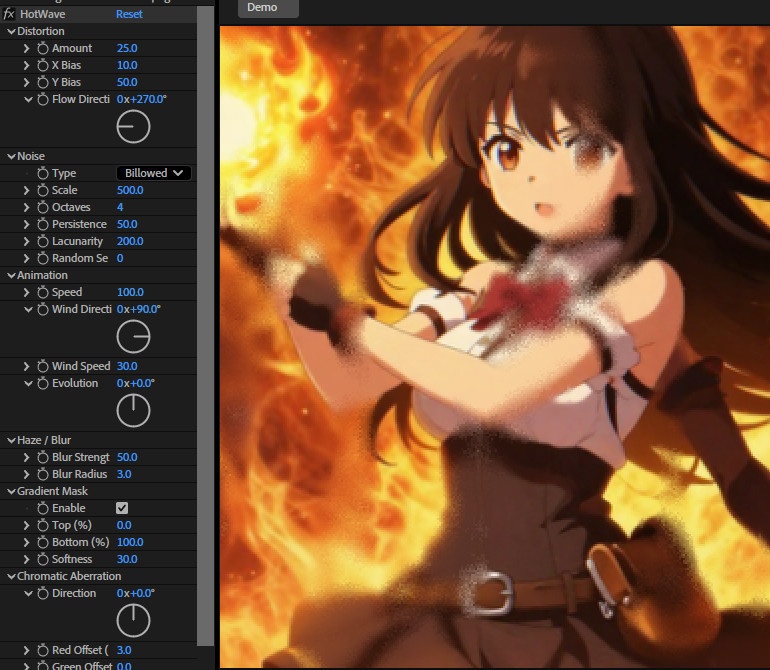Edit the Blur Radius value 3.0

tap(124, 475)
